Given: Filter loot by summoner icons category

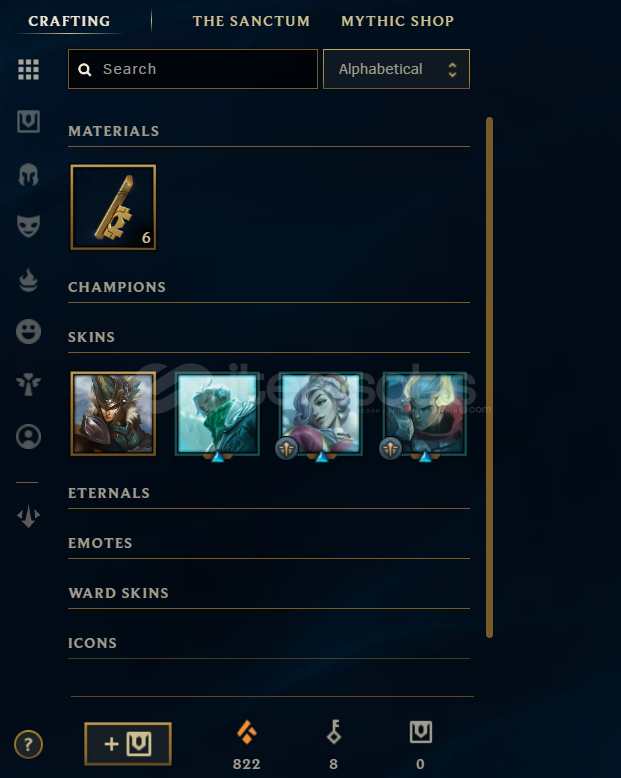Looking at the screenshot, I should point(28,437).
